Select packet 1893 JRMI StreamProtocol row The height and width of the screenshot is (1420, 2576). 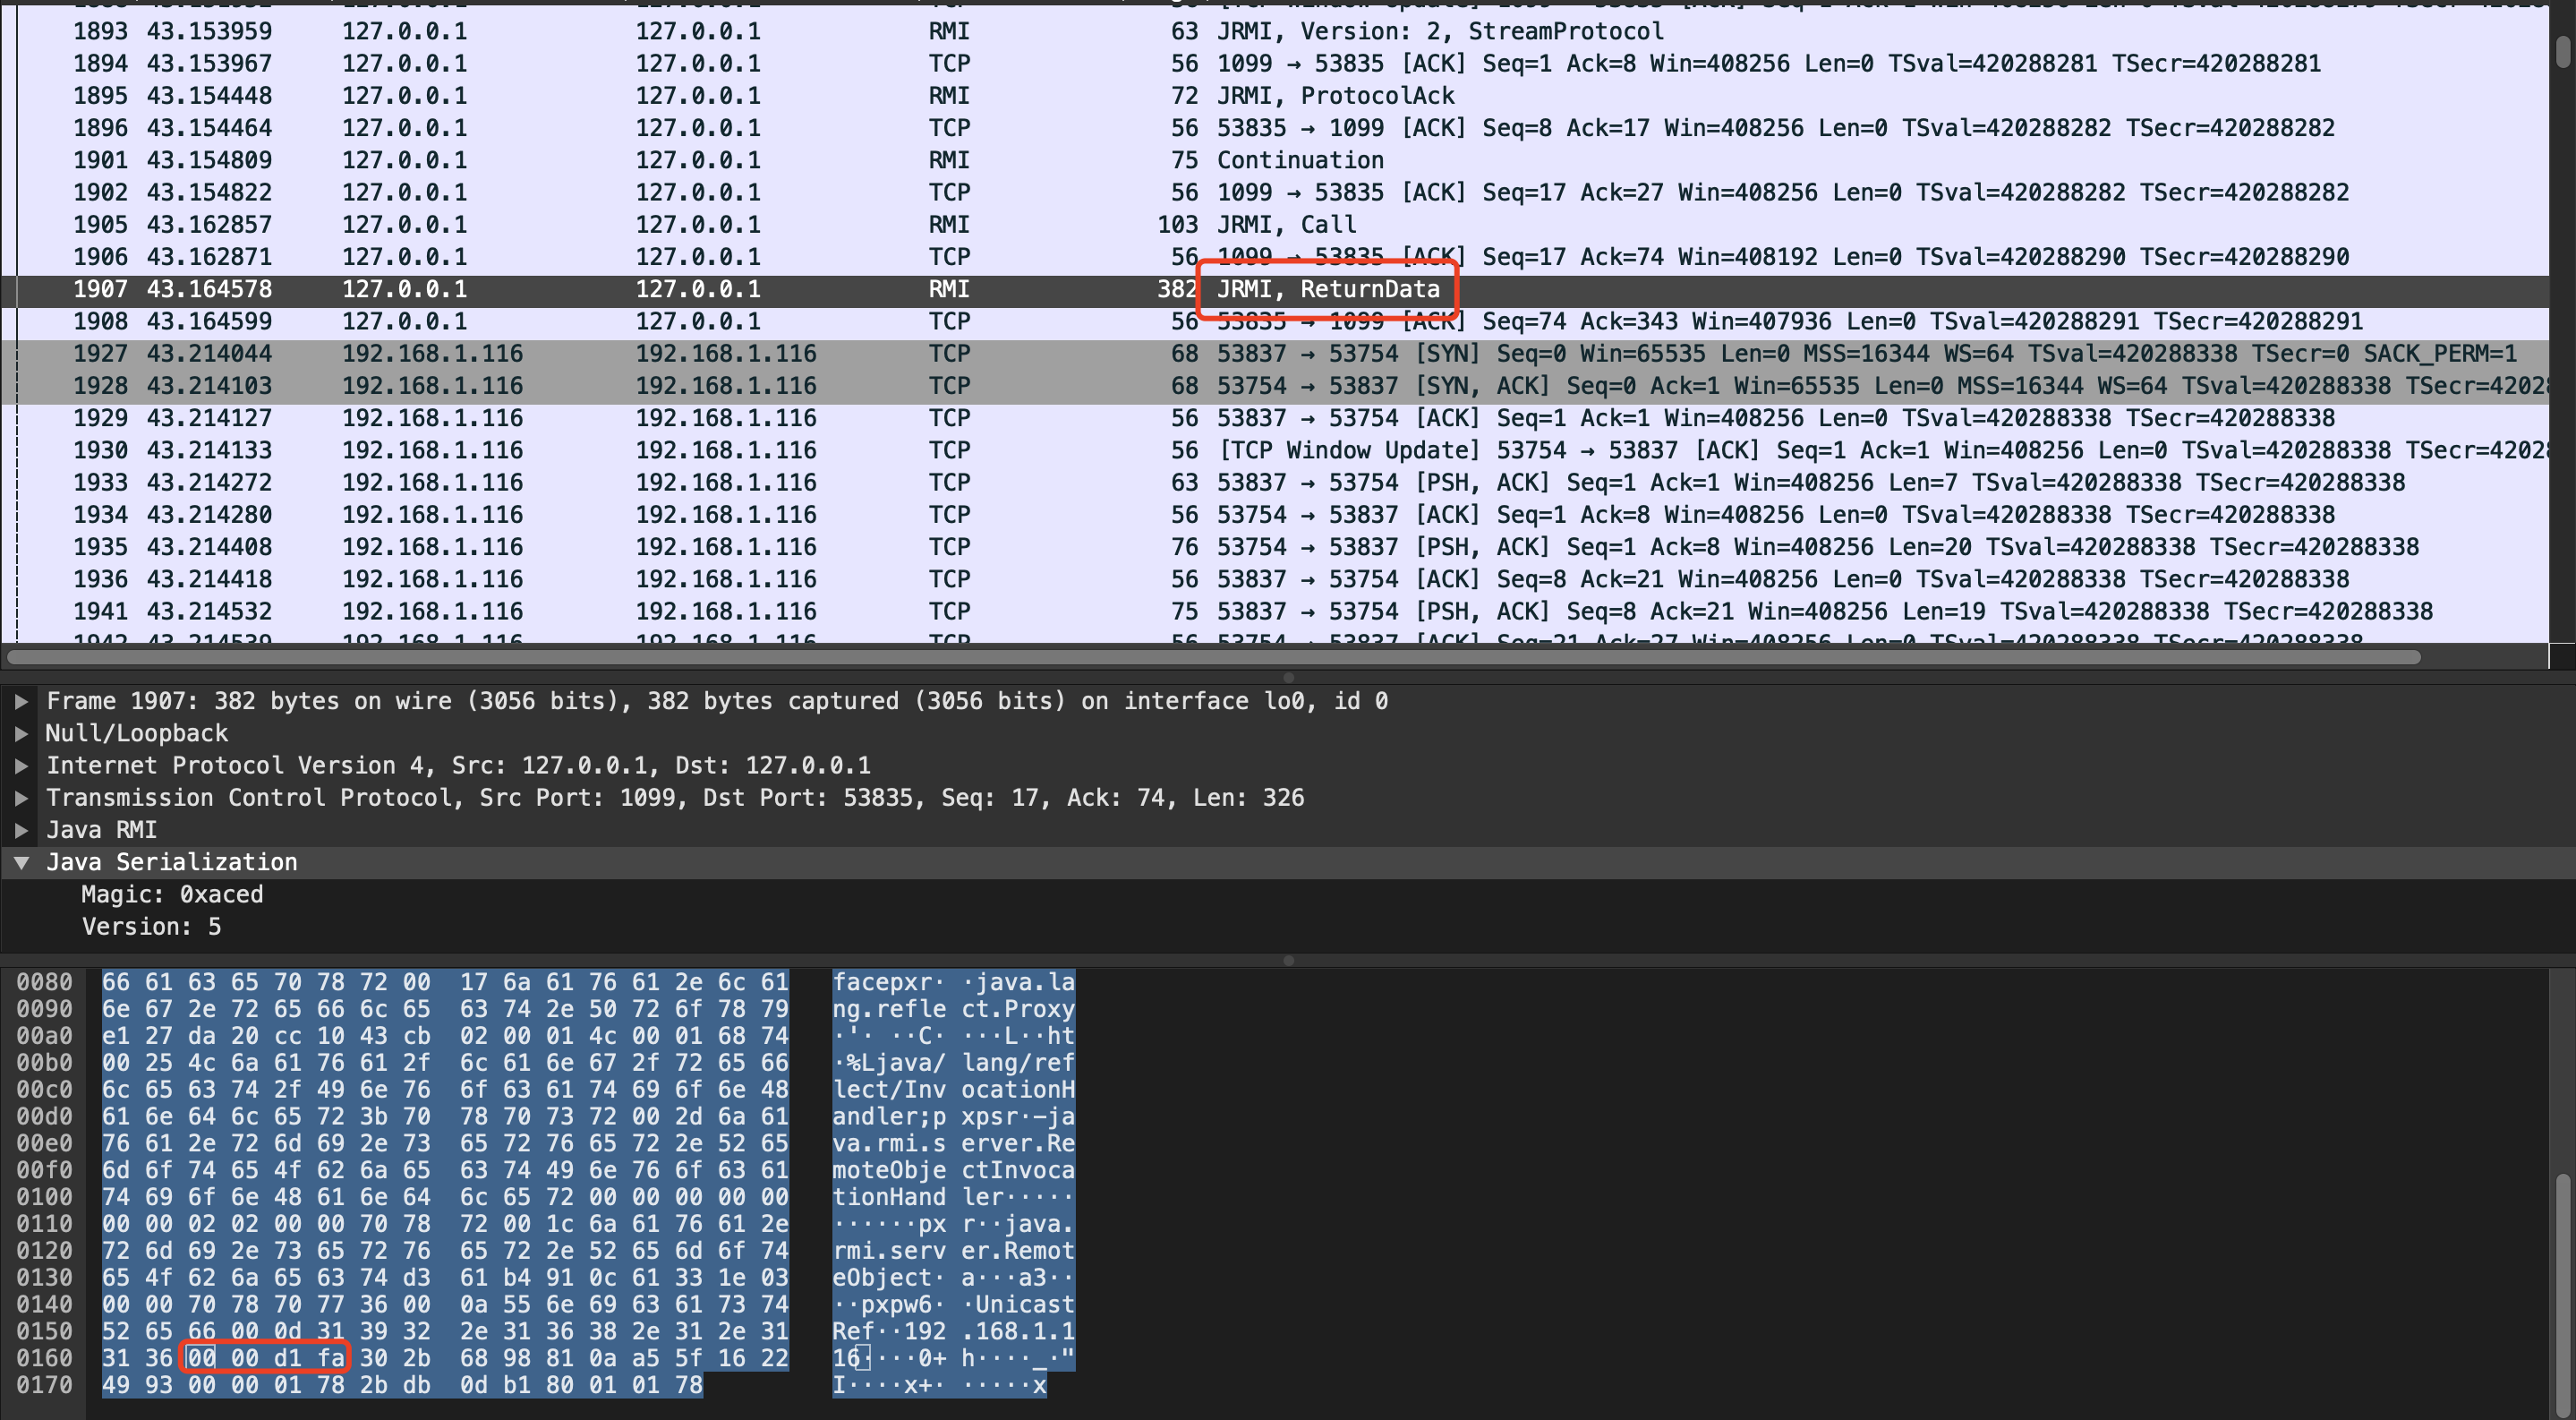point(1440,32)
